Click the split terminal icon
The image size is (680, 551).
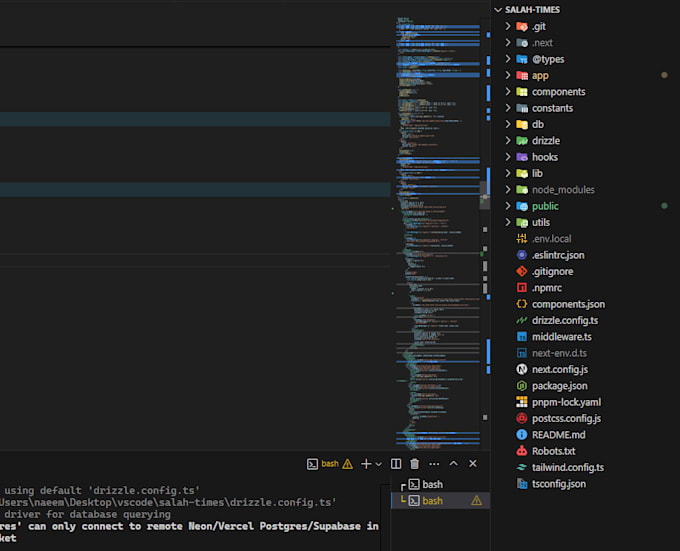click(x=396, y=464)
